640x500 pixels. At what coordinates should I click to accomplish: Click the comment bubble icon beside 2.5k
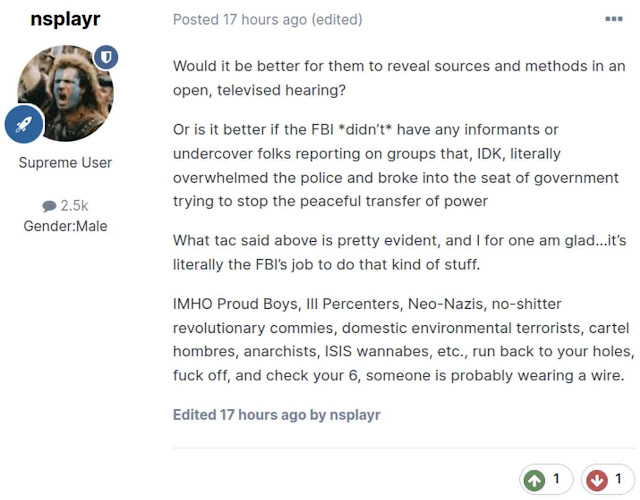tap(48, 205)
